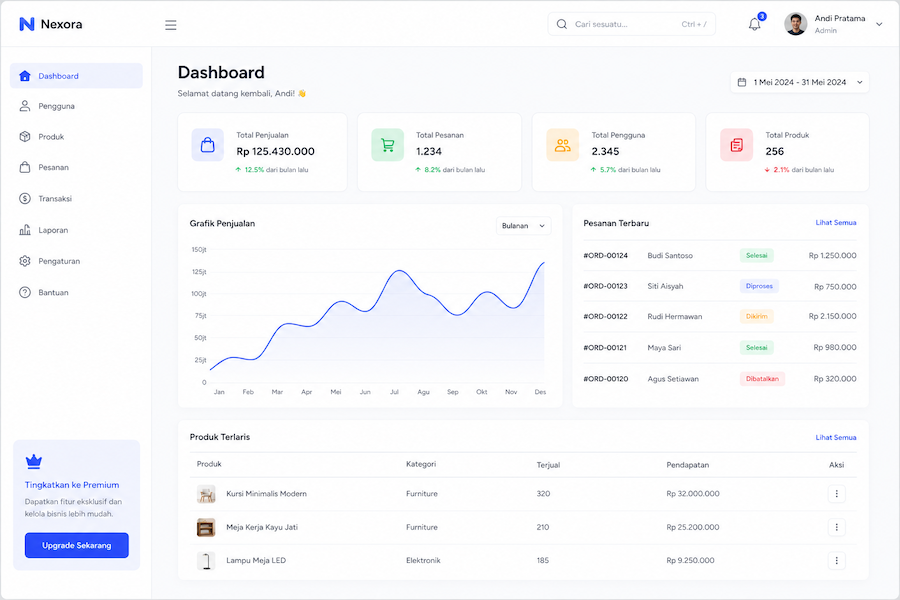
Task: Open the notification bell
Action: point(754,24)
